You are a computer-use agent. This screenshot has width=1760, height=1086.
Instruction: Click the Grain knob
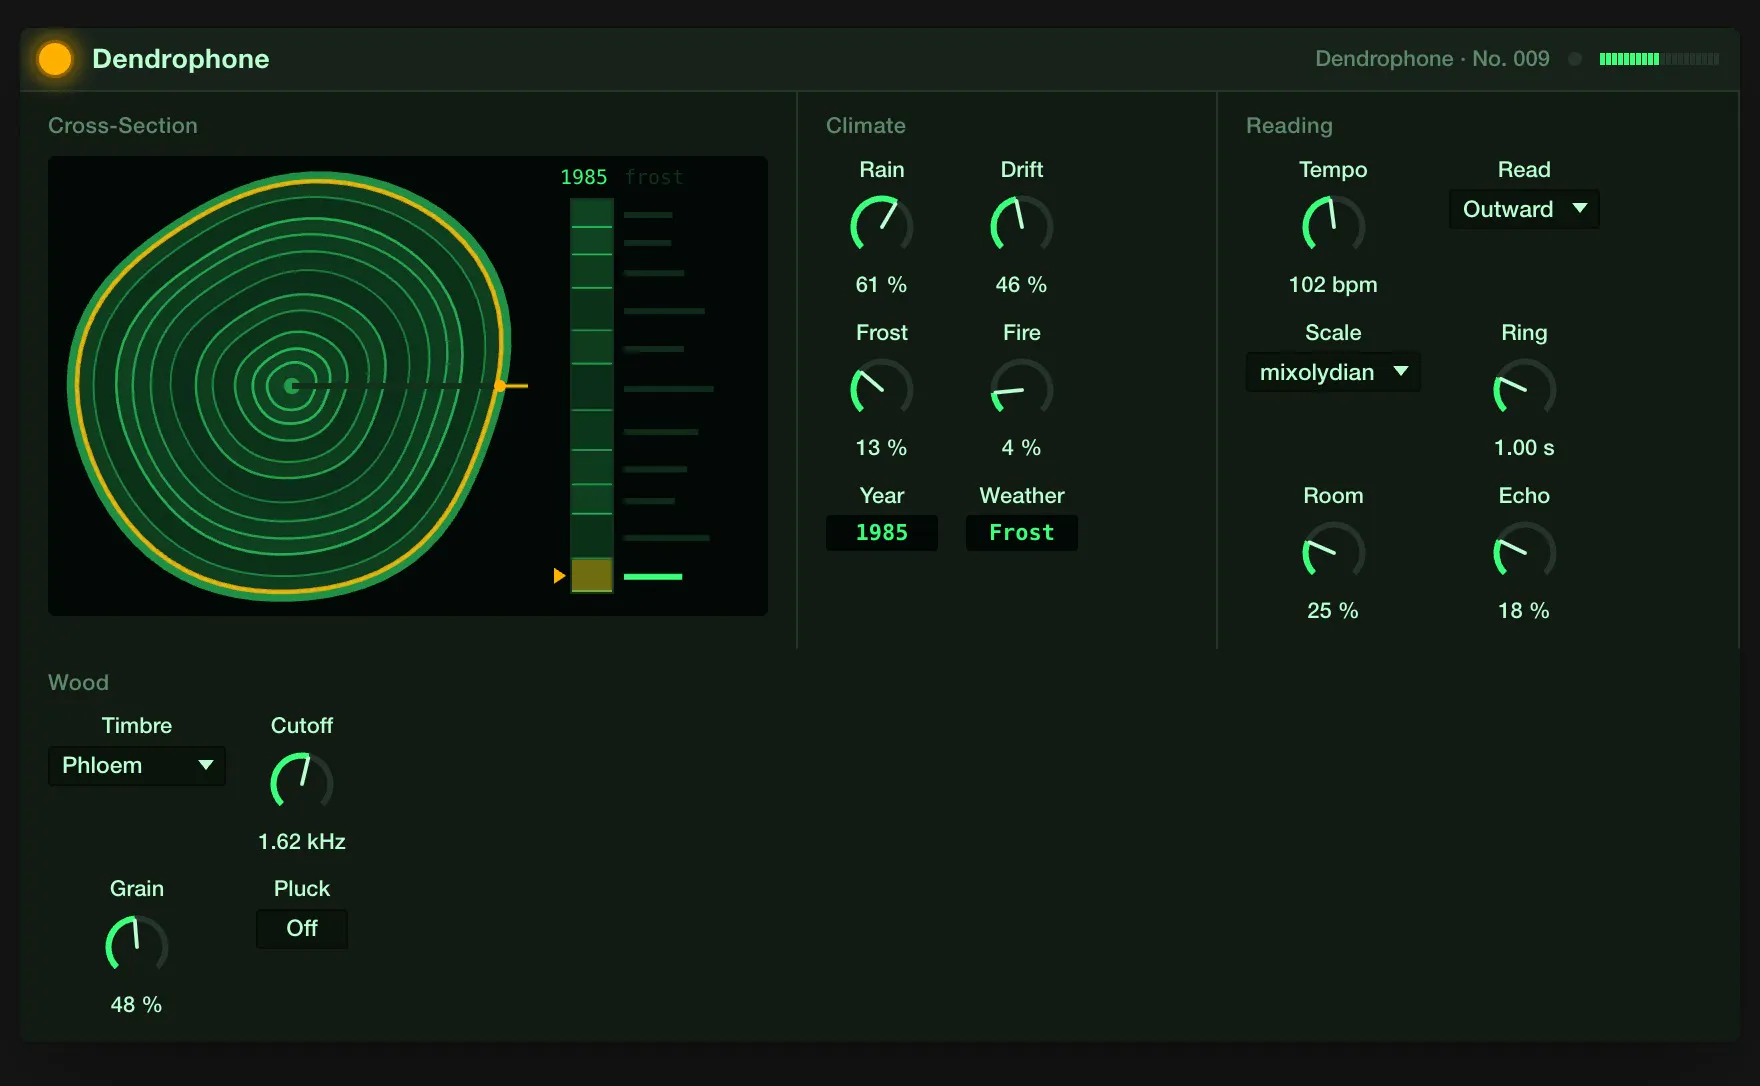137,944
